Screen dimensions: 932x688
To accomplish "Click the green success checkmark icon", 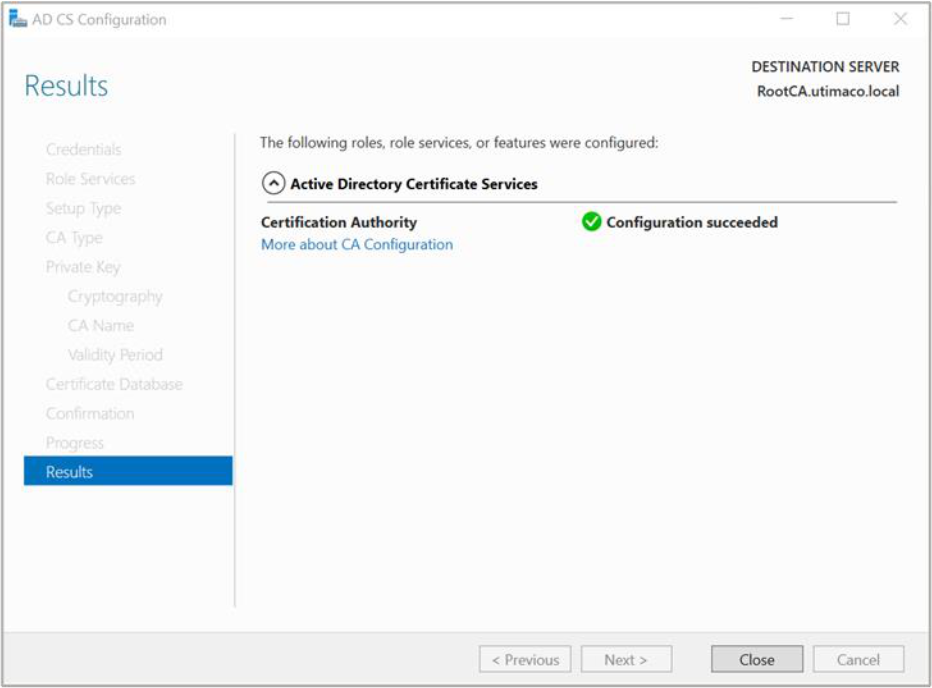I will 591,222.
